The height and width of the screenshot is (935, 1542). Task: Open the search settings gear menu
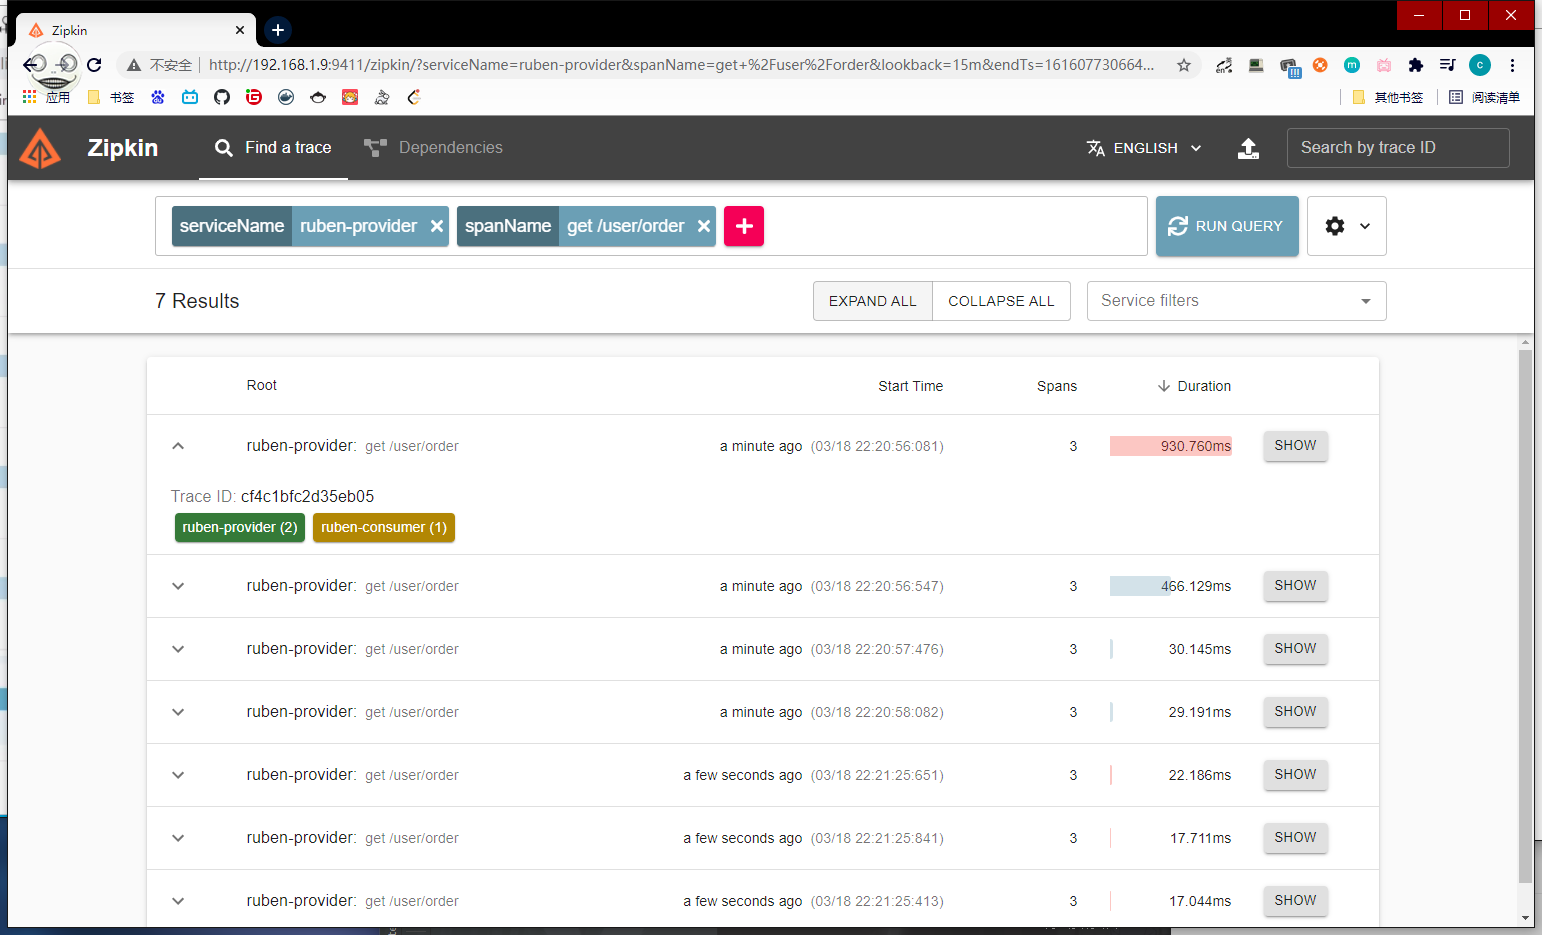1346,226
